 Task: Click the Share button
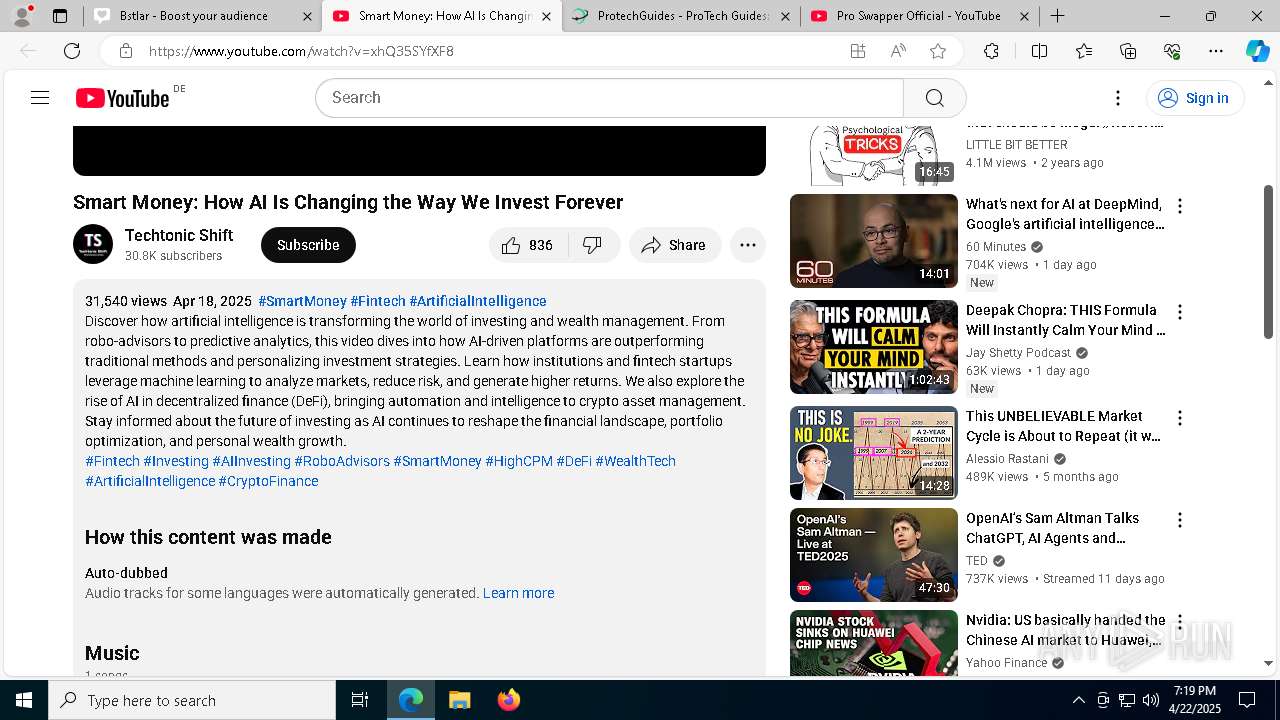(675, 245)
